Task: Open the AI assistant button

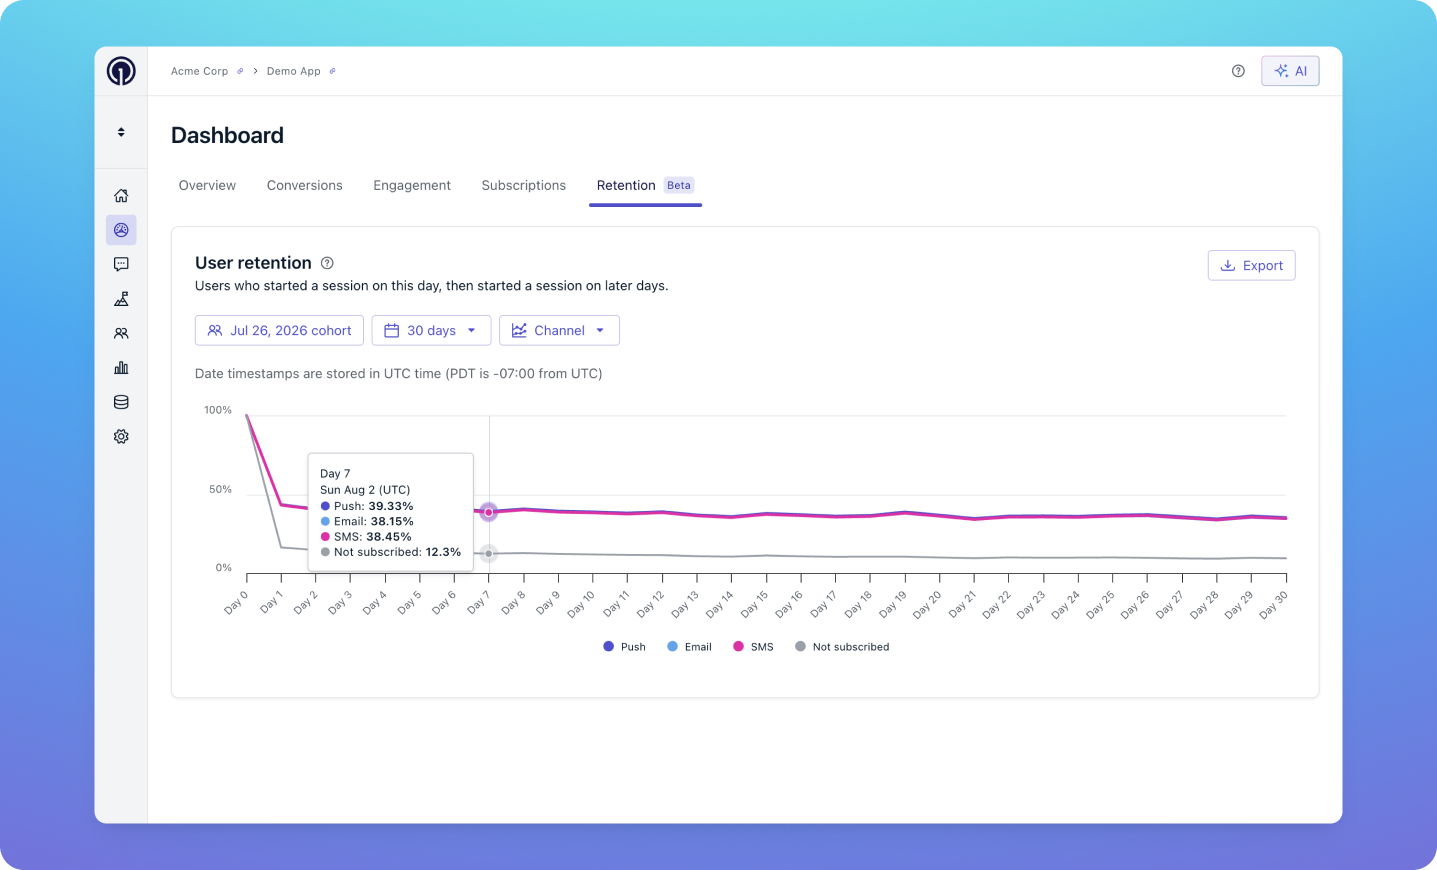Action: click(x=1290, y=71)
